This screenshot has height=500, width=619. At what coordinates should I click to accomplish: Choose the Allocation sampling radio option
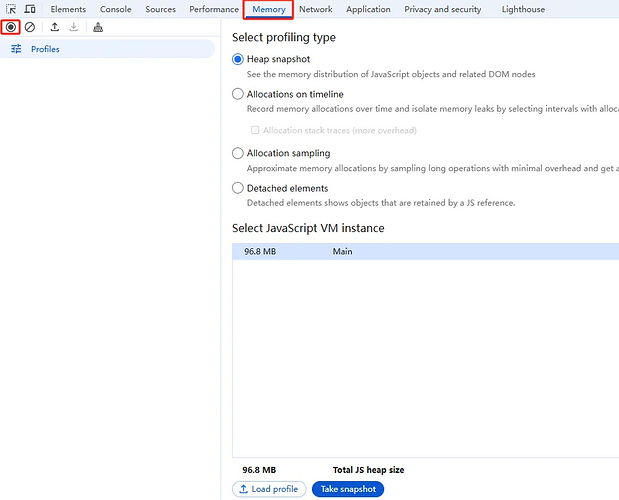click(x=238, y=153)
